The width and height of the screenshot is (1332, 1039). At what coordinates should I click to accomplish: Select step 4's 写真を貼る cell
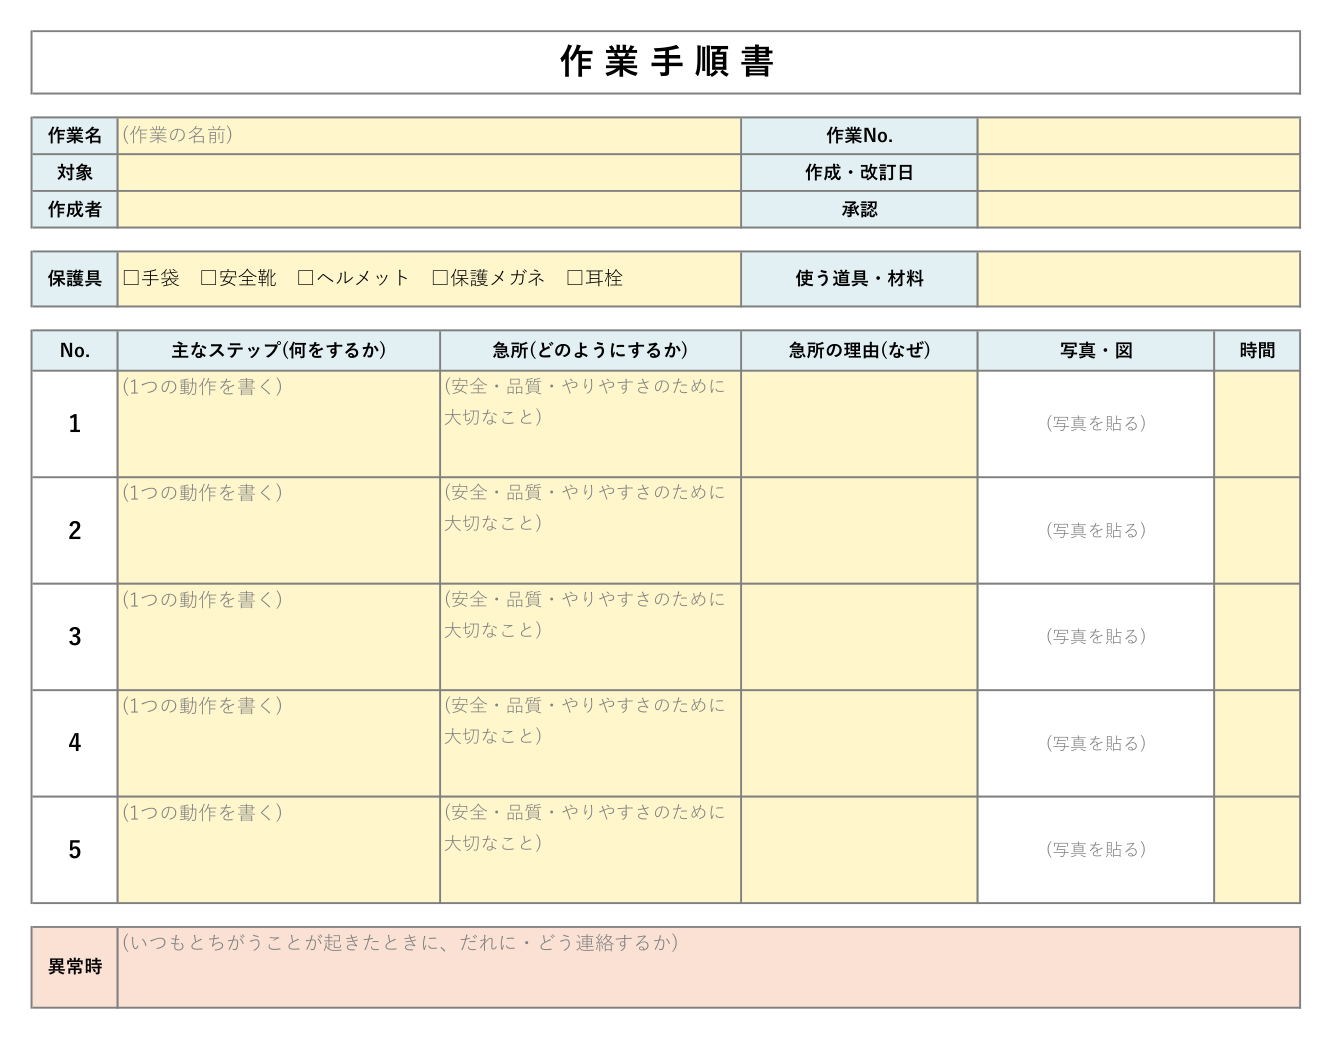(1096, 743)
